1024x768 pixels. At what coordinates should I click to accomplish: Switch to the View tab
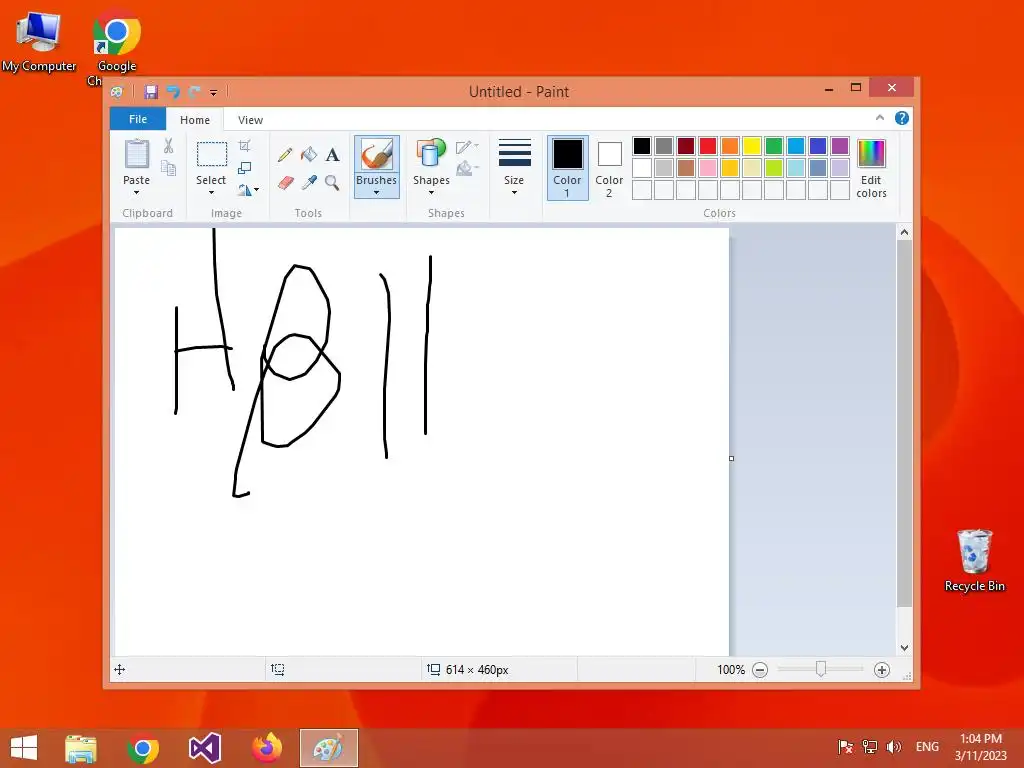tap(250, 120)
